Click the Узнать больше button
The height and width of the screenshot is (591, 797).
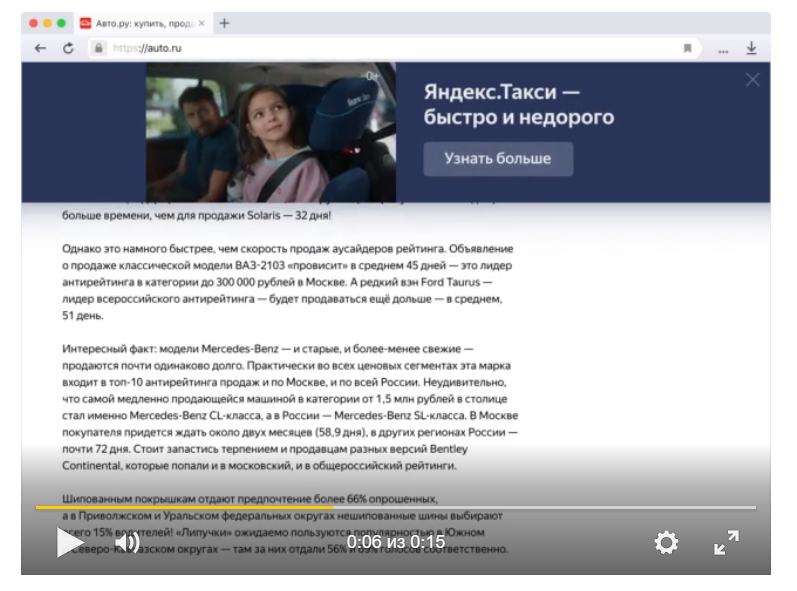pos(498,159)
